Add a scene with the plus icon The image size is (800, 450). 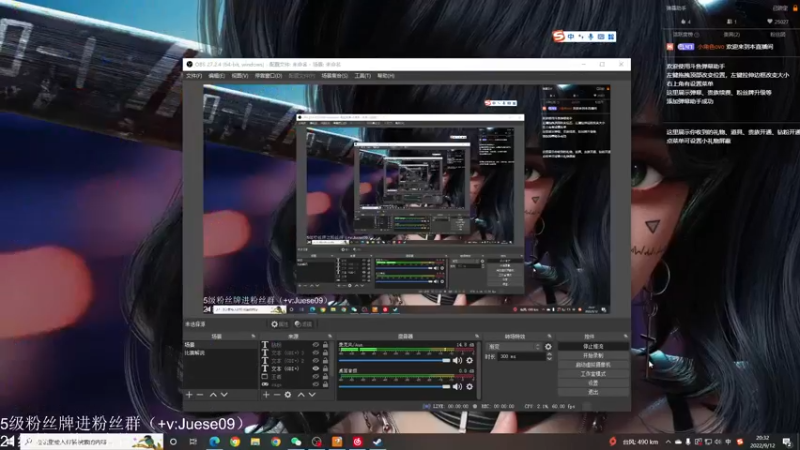189,395
